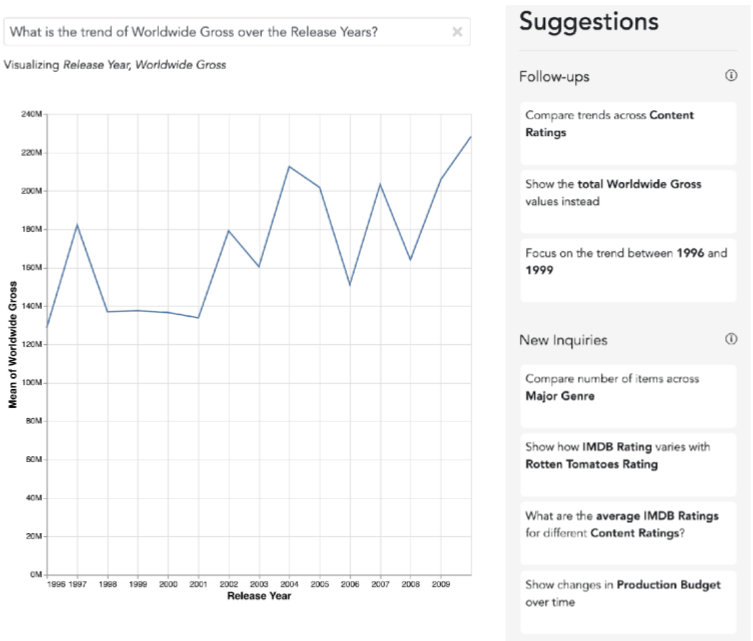Choose "Show the total Worldwide Gross" suggestion
The width and height of the screenshot is (753, 641).
(628, 193)
